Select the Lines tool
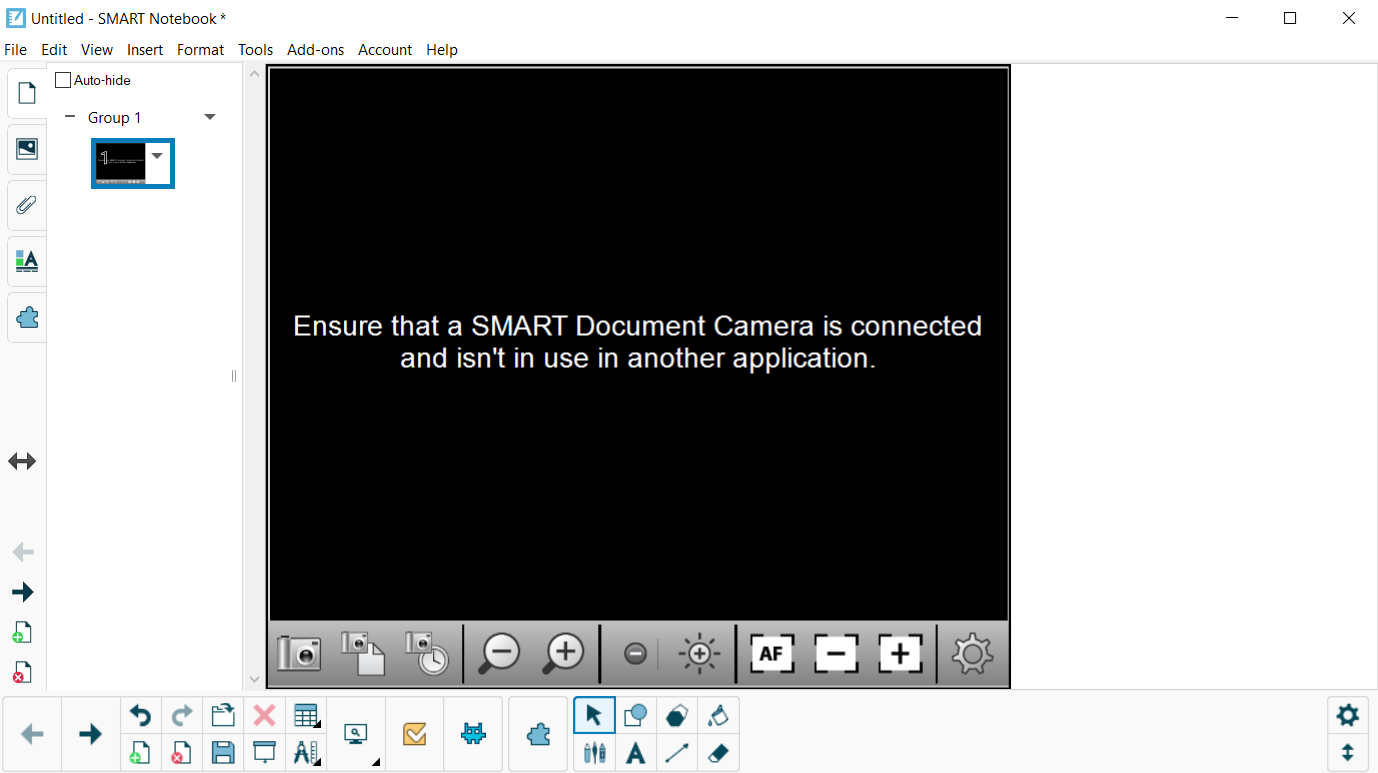 [x=677, y=753]
